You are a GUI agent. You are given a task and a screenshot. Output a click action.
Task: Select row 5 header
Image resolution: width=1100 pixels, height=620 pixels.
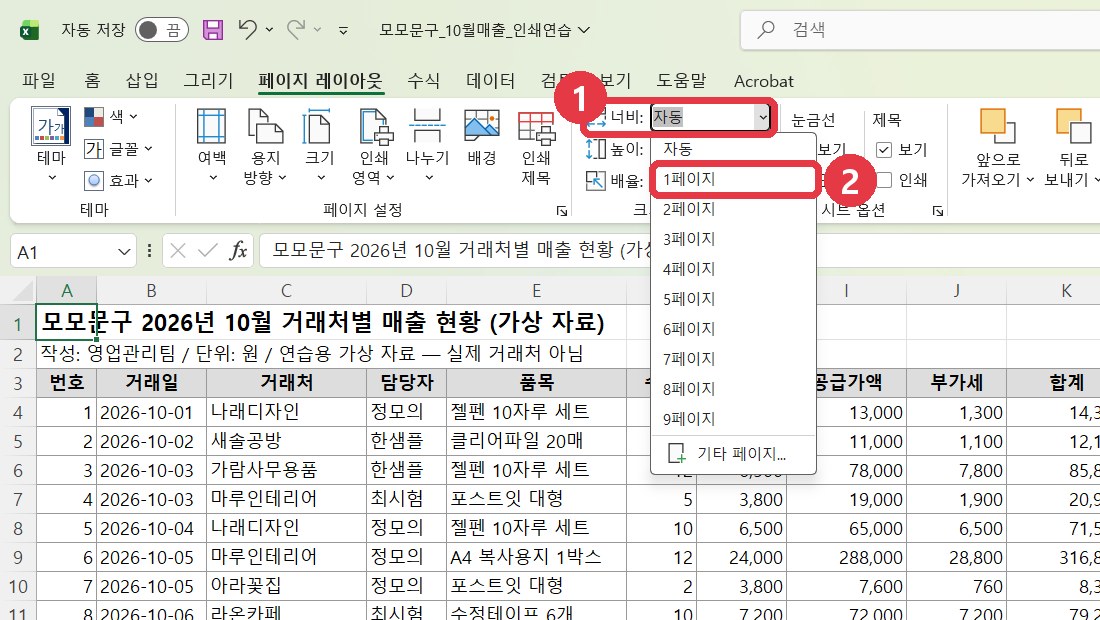click(18, 441)
